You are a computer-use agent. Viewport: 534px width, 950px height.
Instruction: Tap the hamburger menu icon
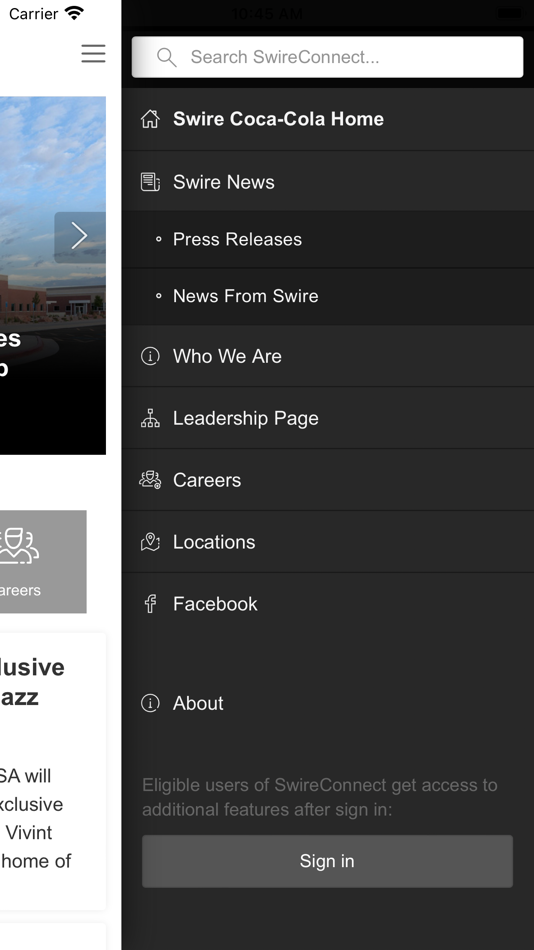[93, 53]
